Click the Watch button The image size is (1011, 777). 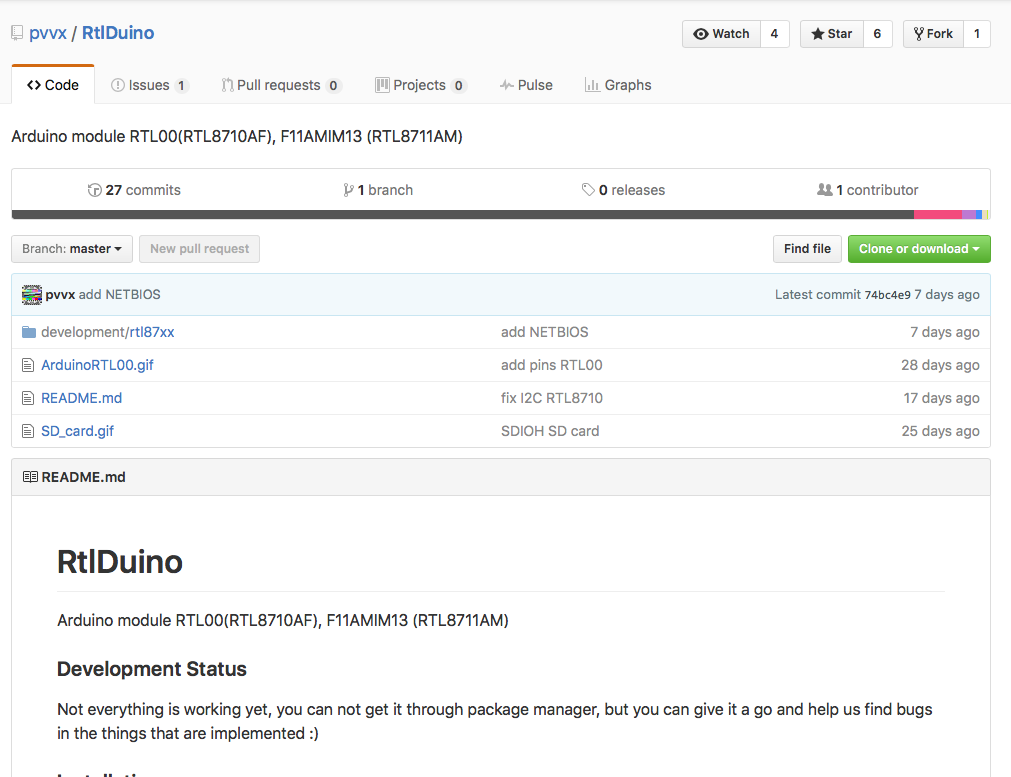pos(721,34)
